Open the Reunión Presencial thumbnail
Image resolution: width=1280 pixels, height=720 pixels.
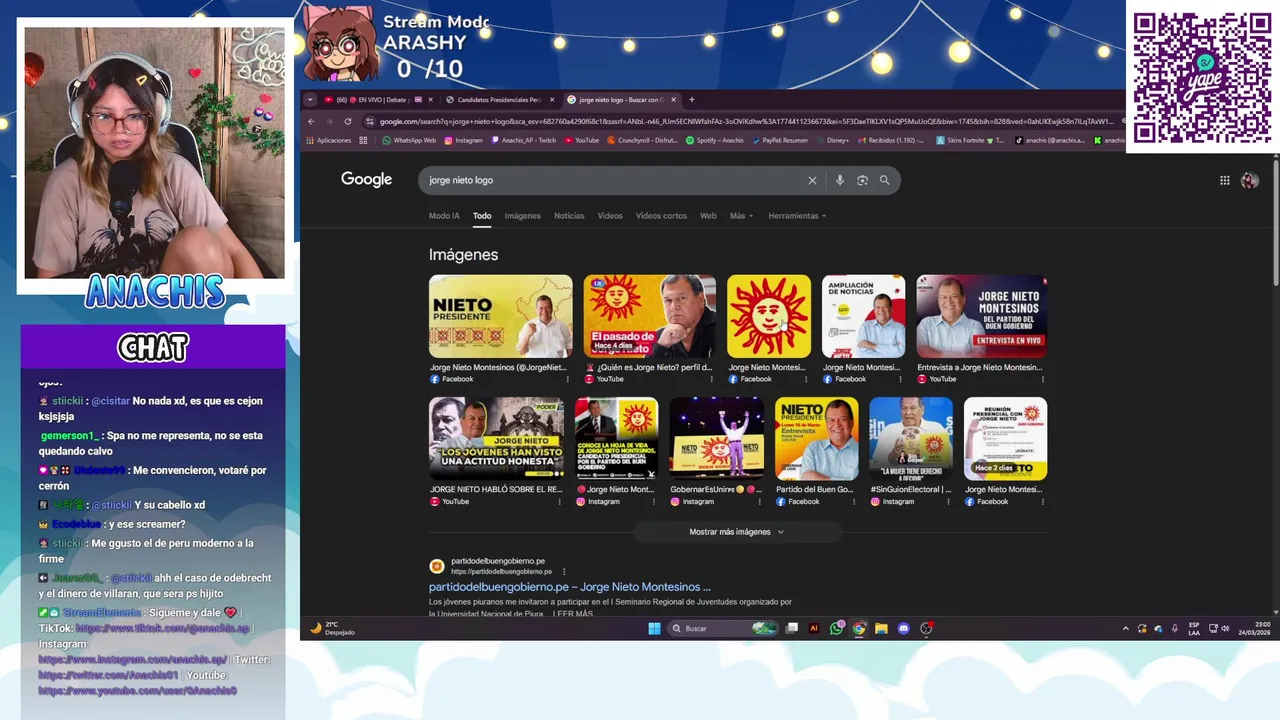click(x=1005, y=439)
